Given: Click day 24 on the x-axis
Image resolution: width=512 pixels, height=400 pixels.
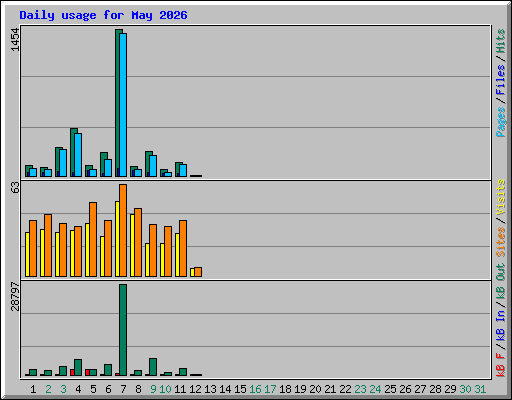Looking at the screenshot, I should (x=375, y=389).
